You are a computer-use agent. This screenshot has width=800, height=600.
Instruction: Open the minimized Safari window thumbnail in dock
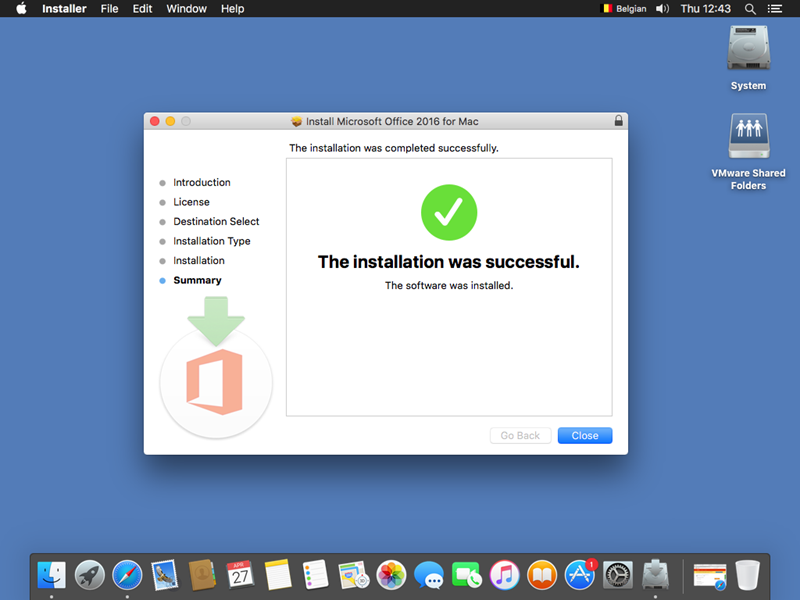point(710,577)
